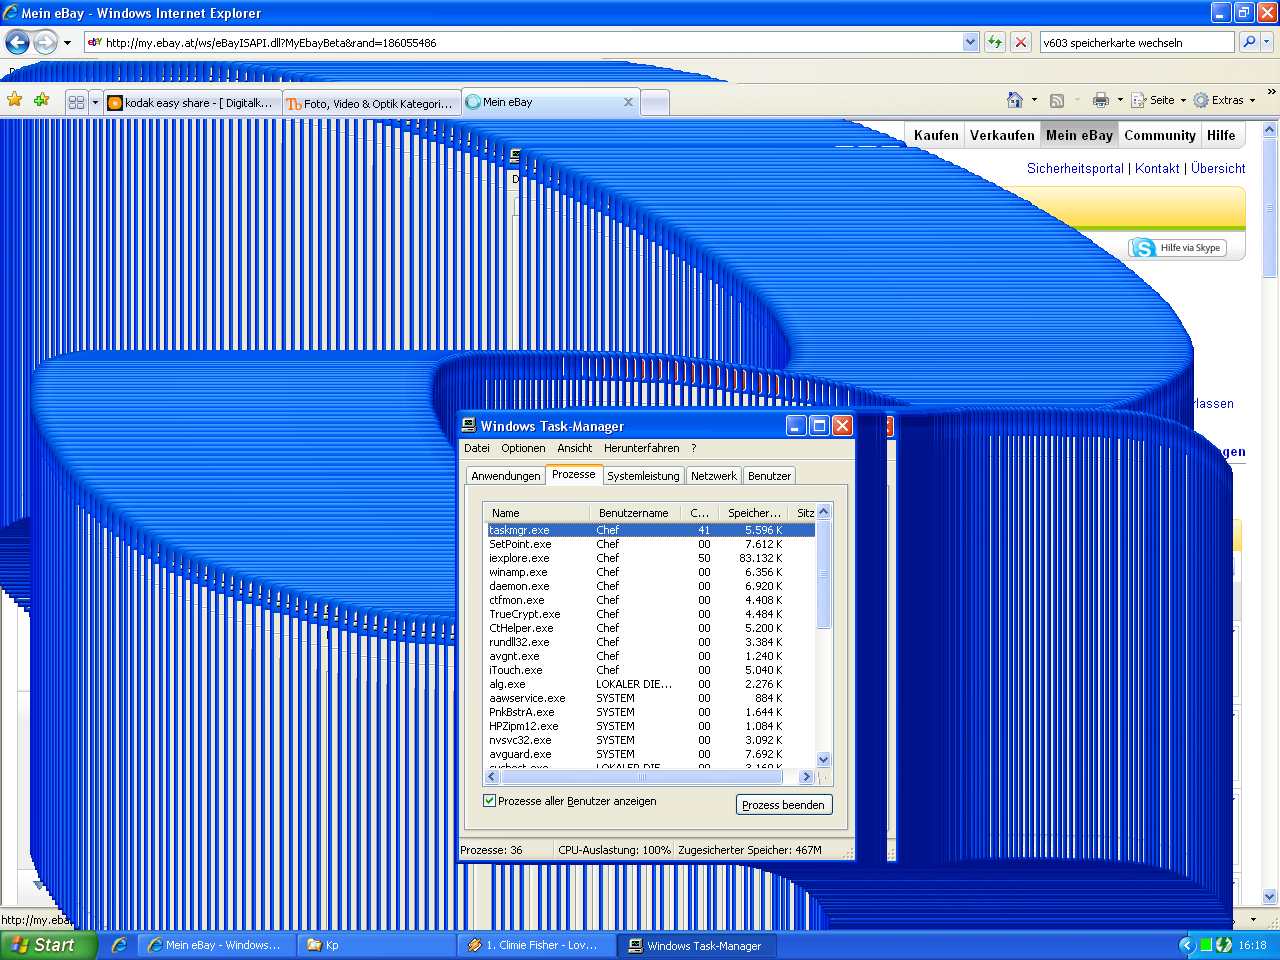Click the search box with v603 speicherkarte
This screenshot has width=1280, height=960.
point(1137,42)
